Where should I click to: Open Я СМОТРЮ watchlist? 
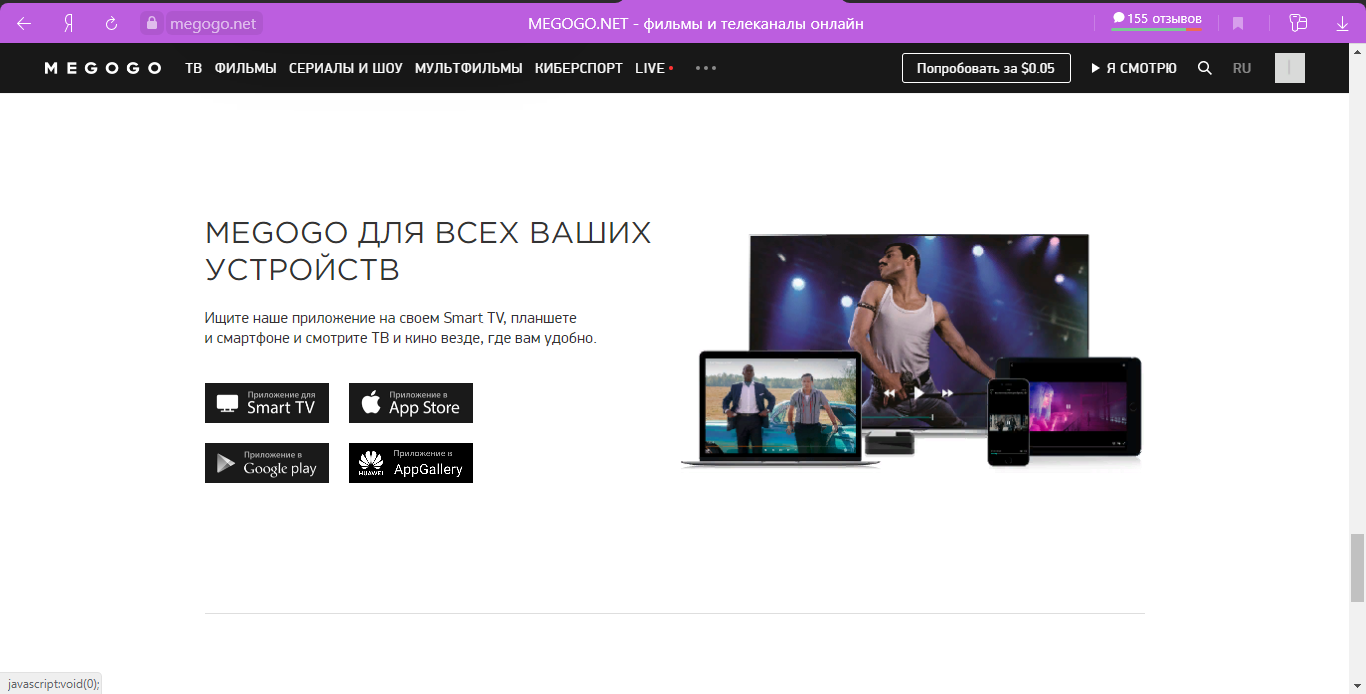tap(1134, 68)
